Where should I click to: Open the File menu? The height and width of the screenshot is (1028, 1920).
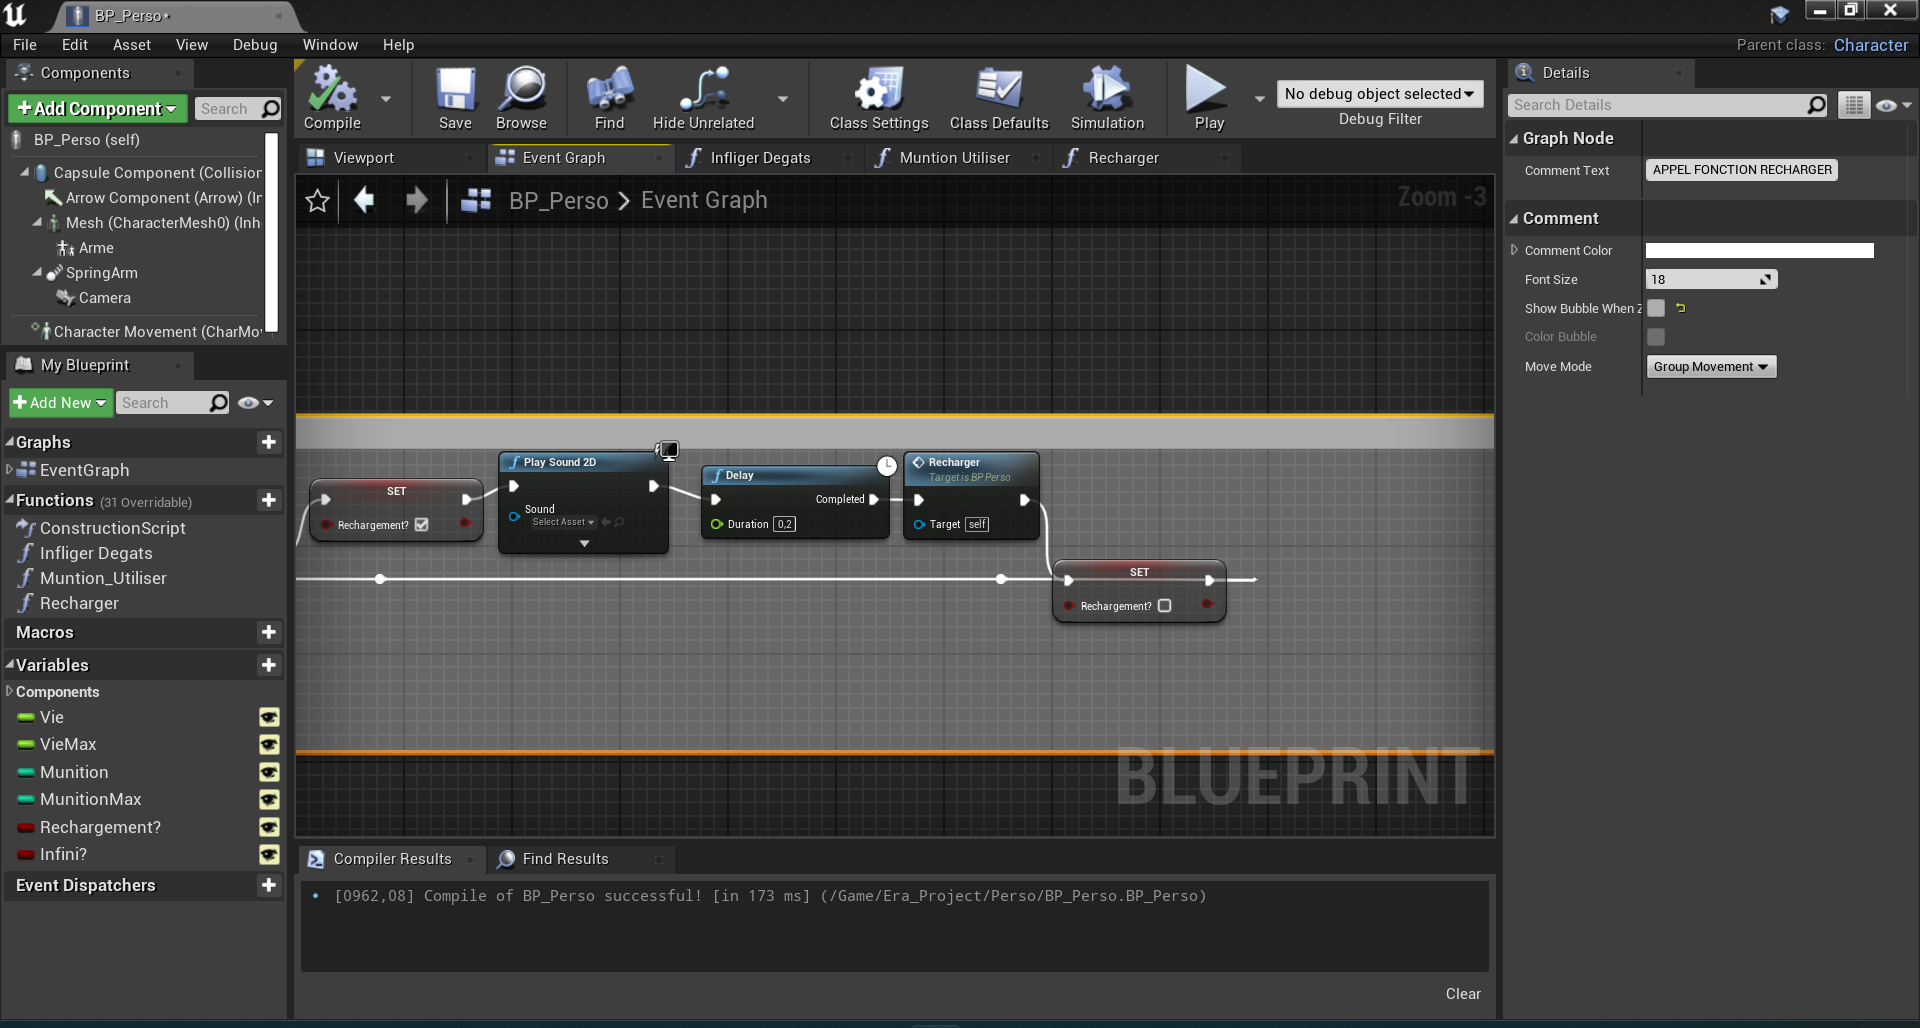point(25,45)
